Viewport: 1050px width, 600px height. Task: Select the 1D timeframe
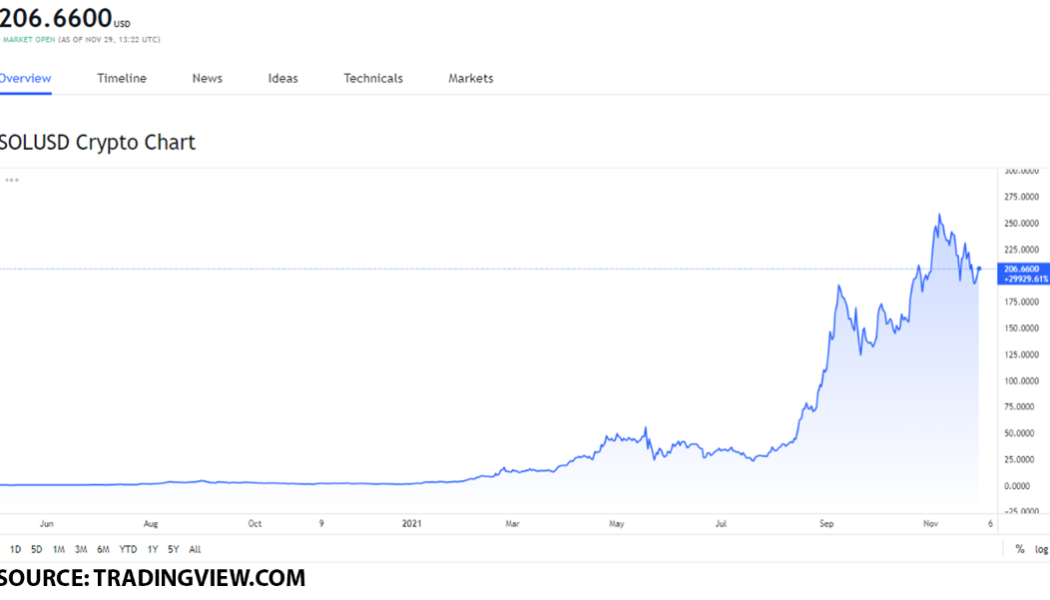tap(14, 549)
